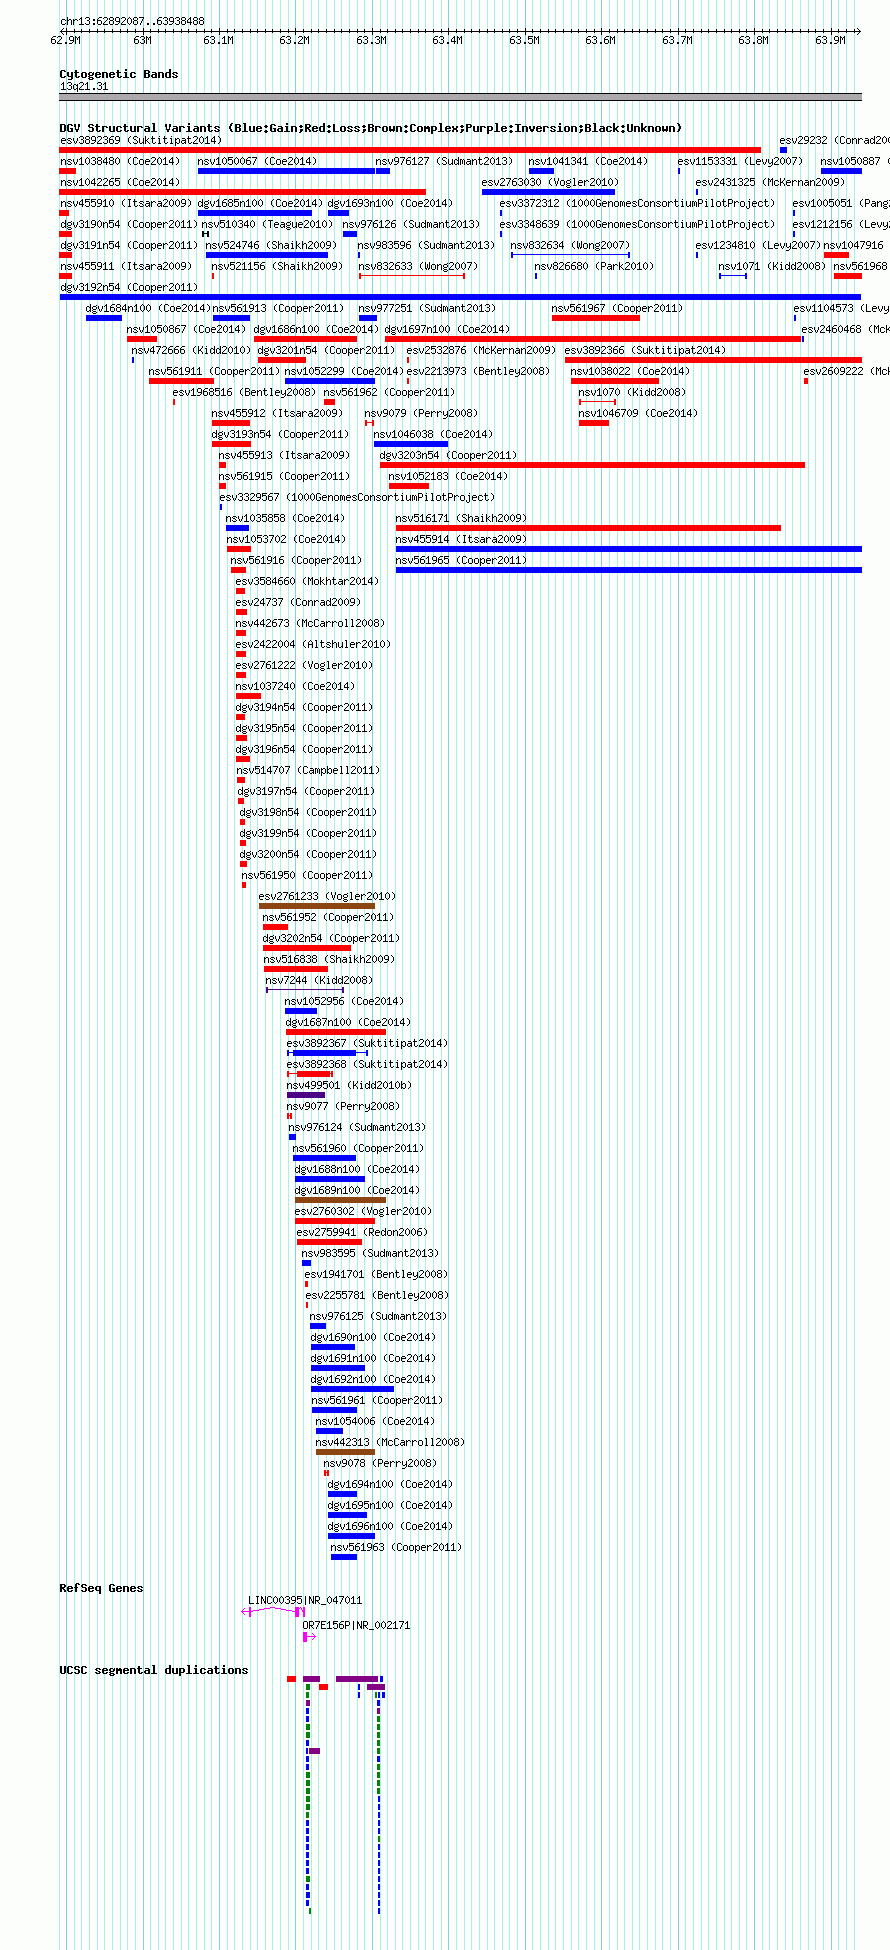Screen dimensions: 890x1950
Task: Click nsv442313 (McCarroll2008) label
Action: tap(391, 1442)
